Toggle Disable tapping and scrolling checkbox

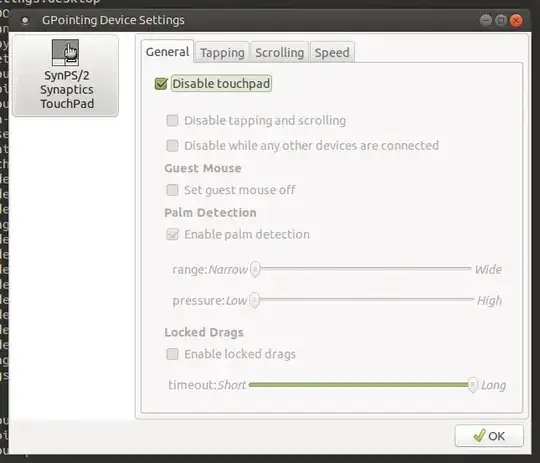[172, 121]
